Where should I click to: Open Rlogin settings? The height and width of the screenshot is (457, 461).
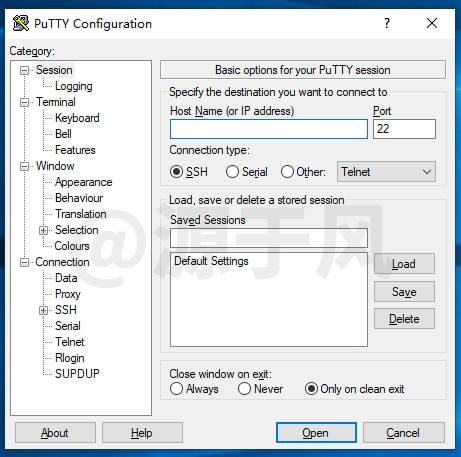pos(70,358)
